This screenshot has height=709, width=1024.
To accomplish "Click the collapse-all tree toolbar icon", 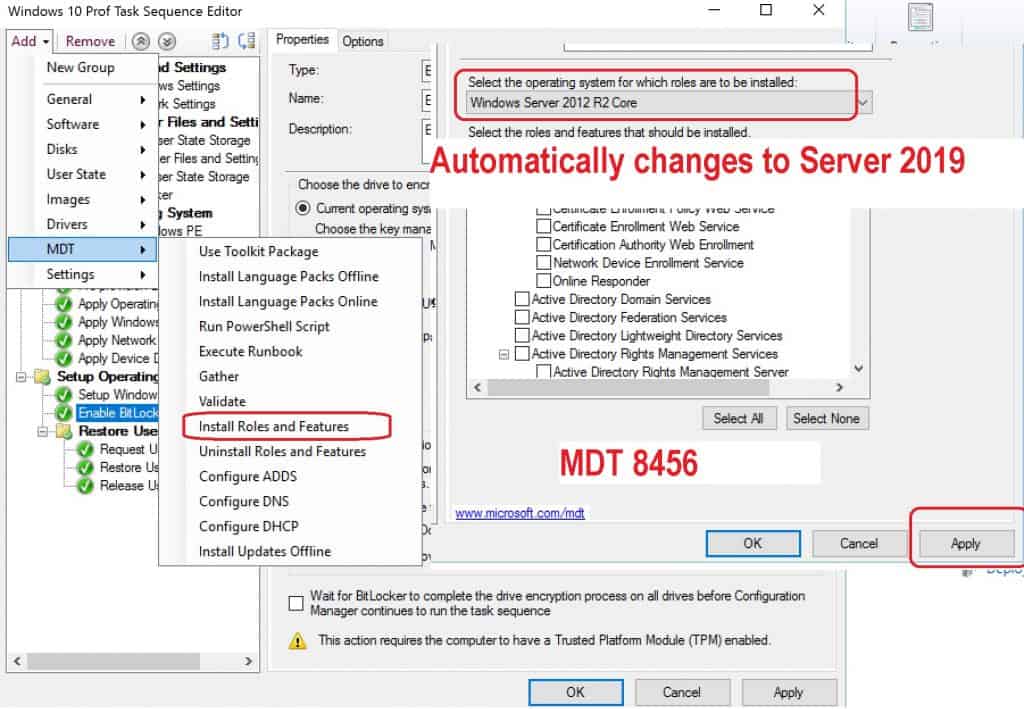I will [246, 41].
